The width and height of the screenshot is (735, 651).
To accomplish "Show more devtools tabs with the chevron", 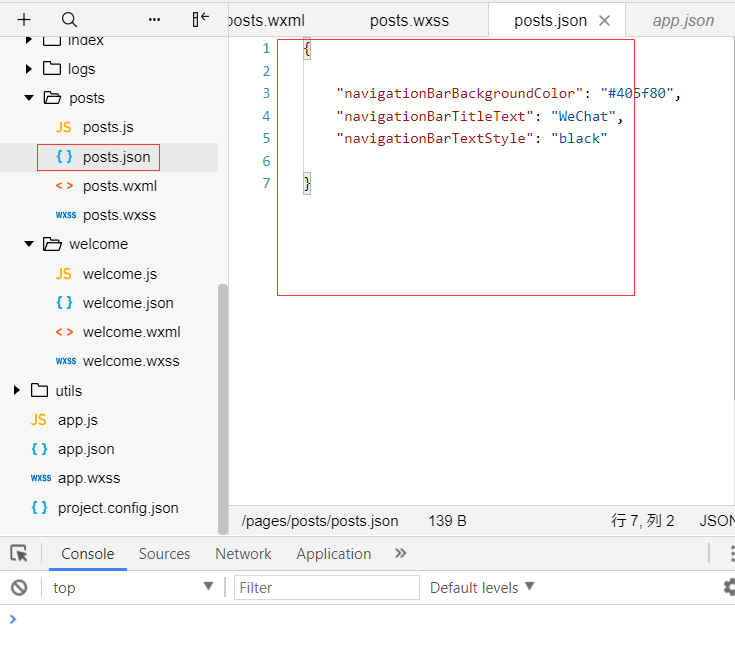I will click(x=401, y=553).
